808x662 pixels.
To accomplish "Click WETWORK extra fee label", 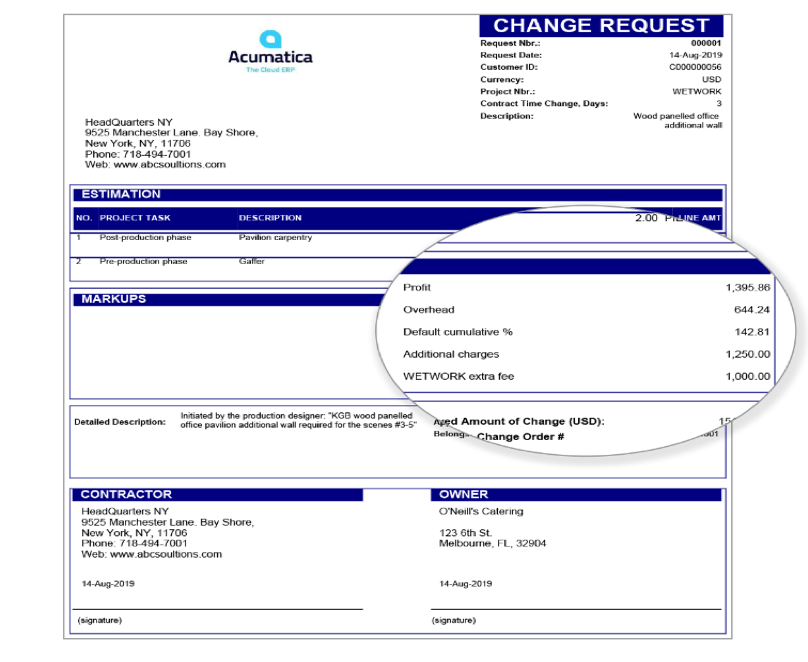I will coord(459,376).
